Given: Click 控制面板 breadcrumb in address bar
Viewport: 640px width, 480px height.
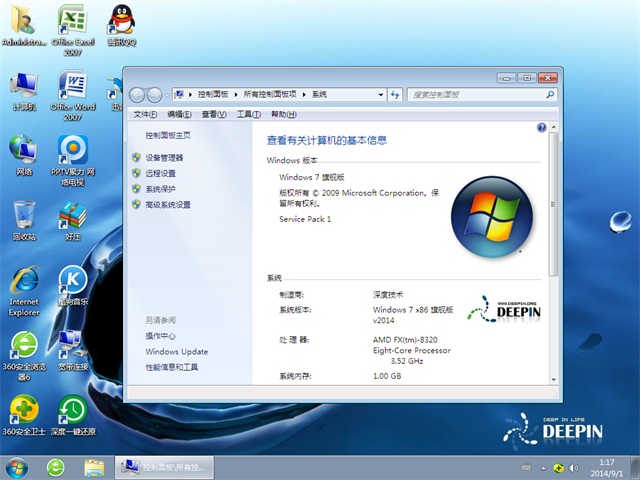Looking at the screenshot, I should (213, 94).
